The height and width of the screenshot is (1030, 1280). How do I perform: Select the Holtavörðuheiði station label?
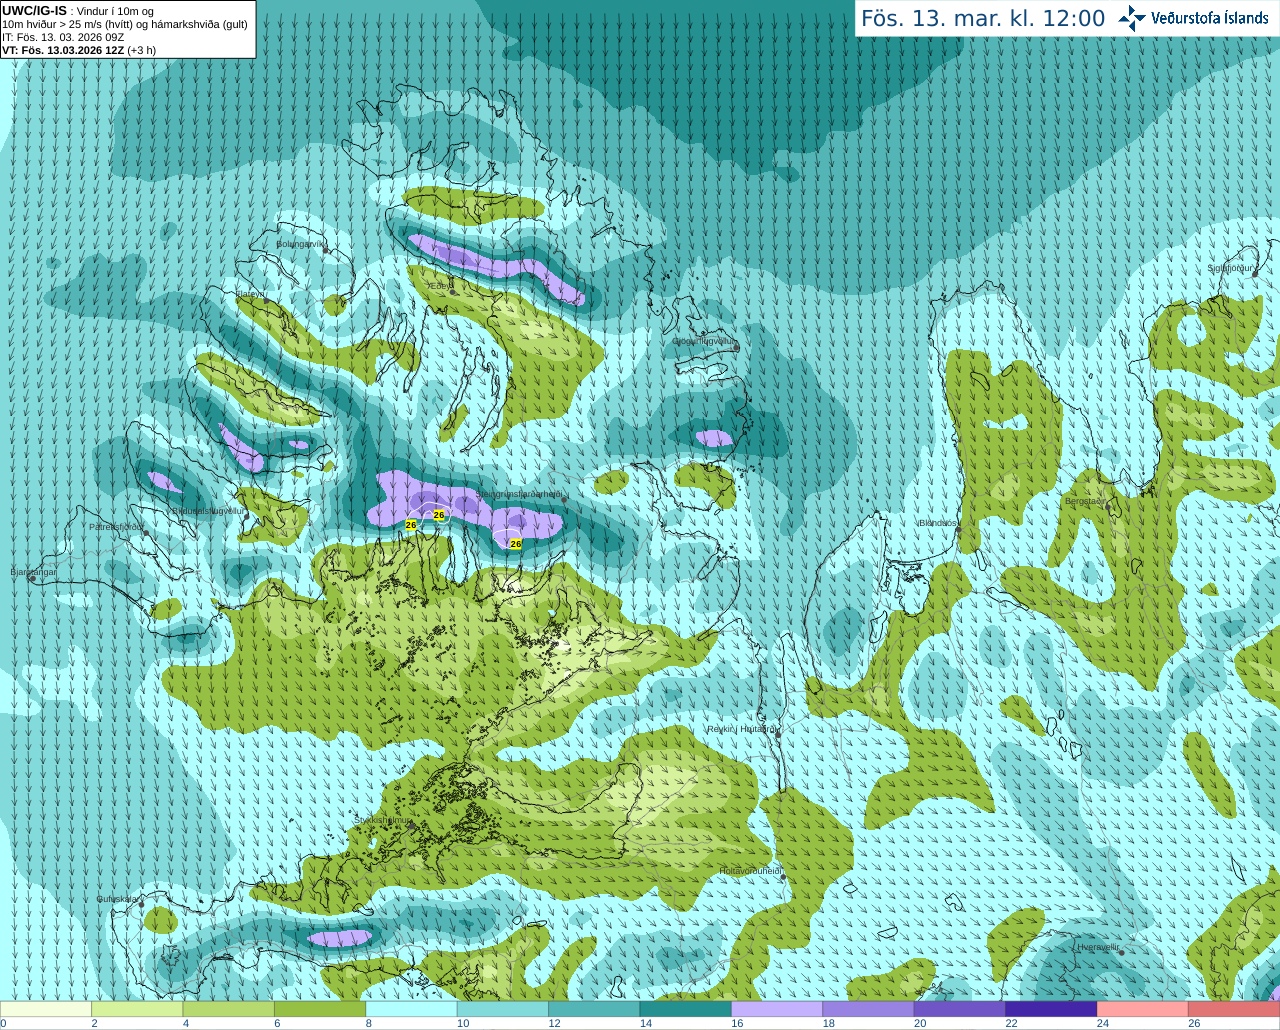[750, 871]
